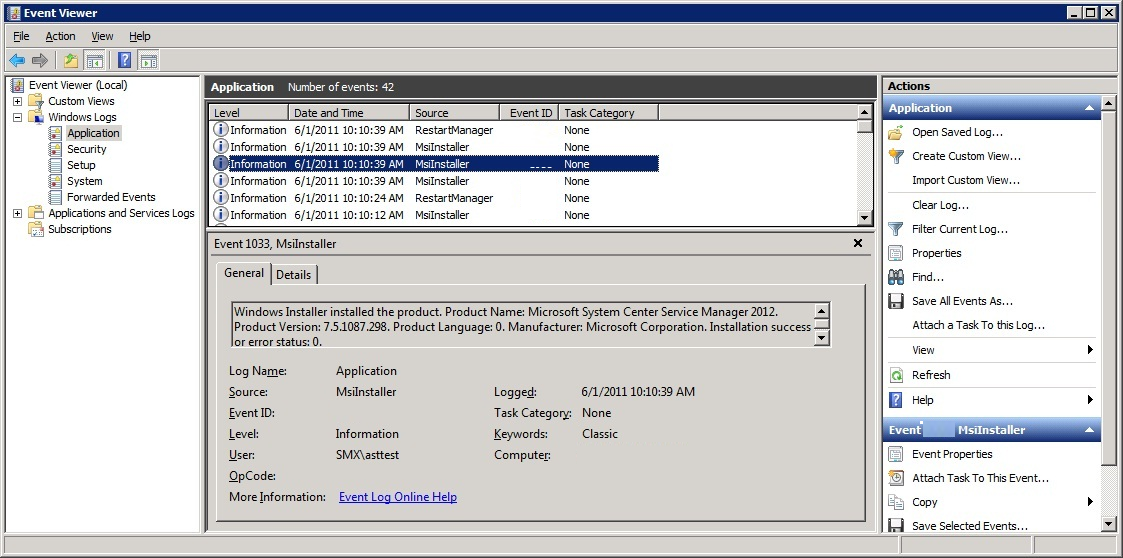Collapse the Windows Logs tree node
Image resolution: width=1123 pixels, height=558 pixels.
pos(17,117)
